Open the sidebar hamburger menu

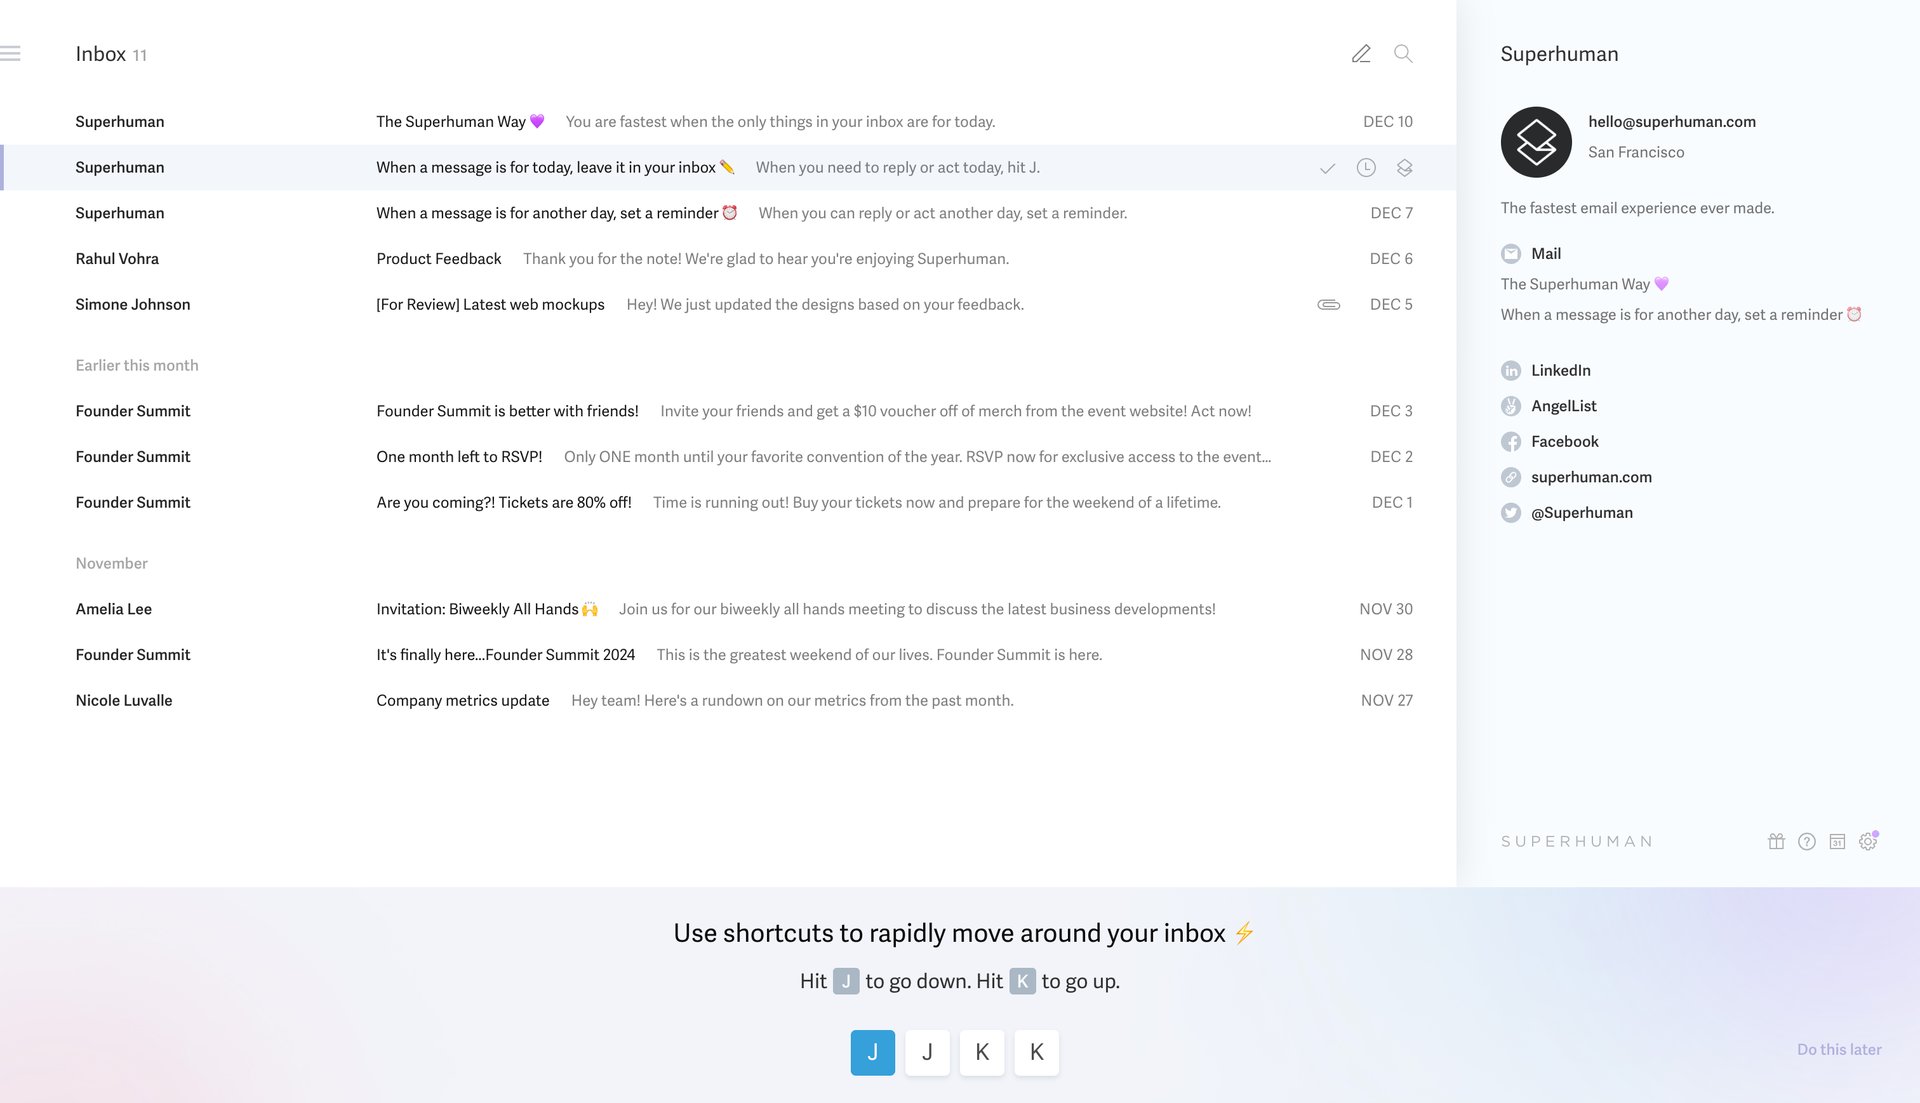click(12, 52)
